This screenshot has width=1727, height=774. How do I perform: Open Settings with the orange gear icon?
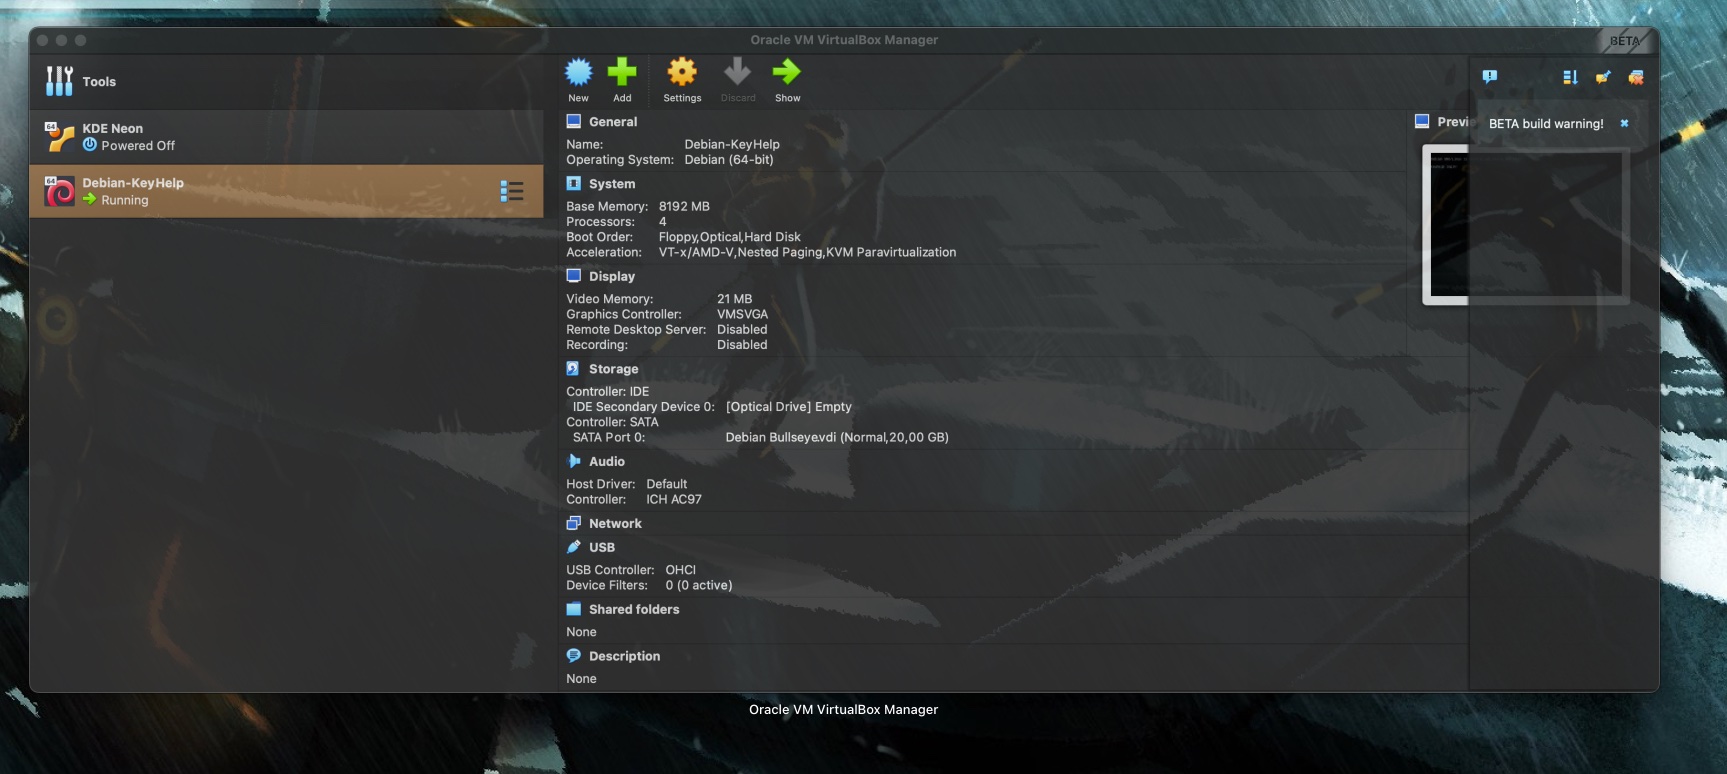click(x=682, y=73)
